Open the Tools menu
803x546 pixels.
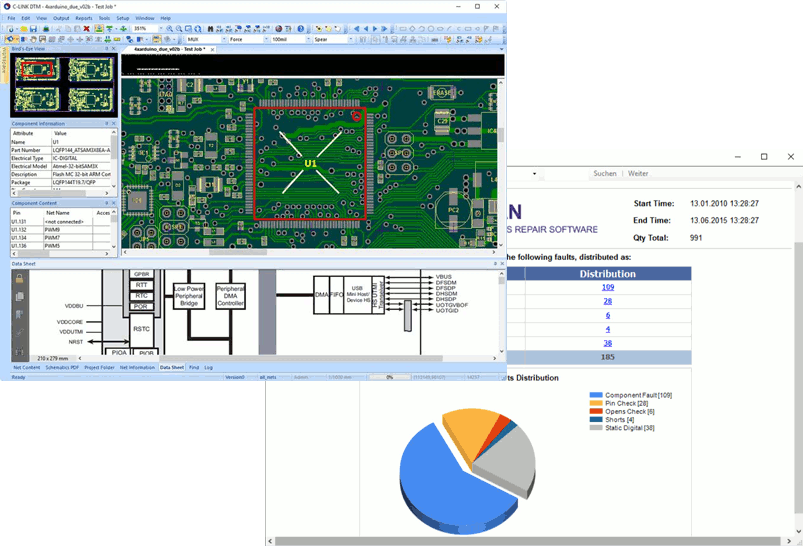(x=104, y=18)
